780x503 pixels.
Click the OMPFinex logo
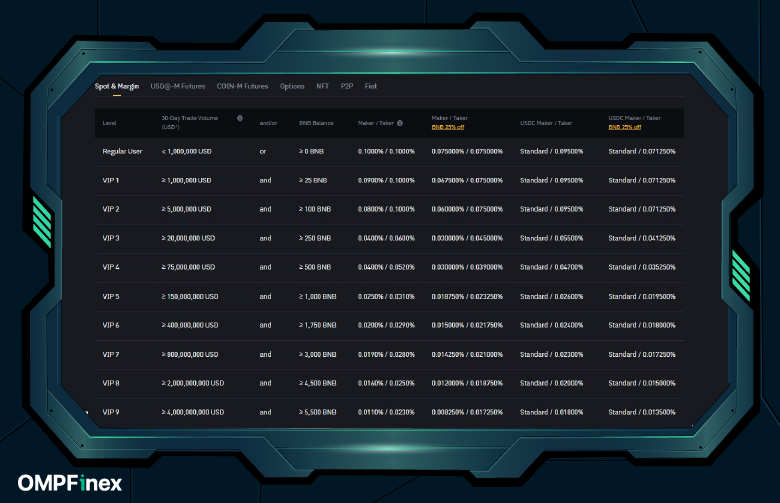click(68, 483)
